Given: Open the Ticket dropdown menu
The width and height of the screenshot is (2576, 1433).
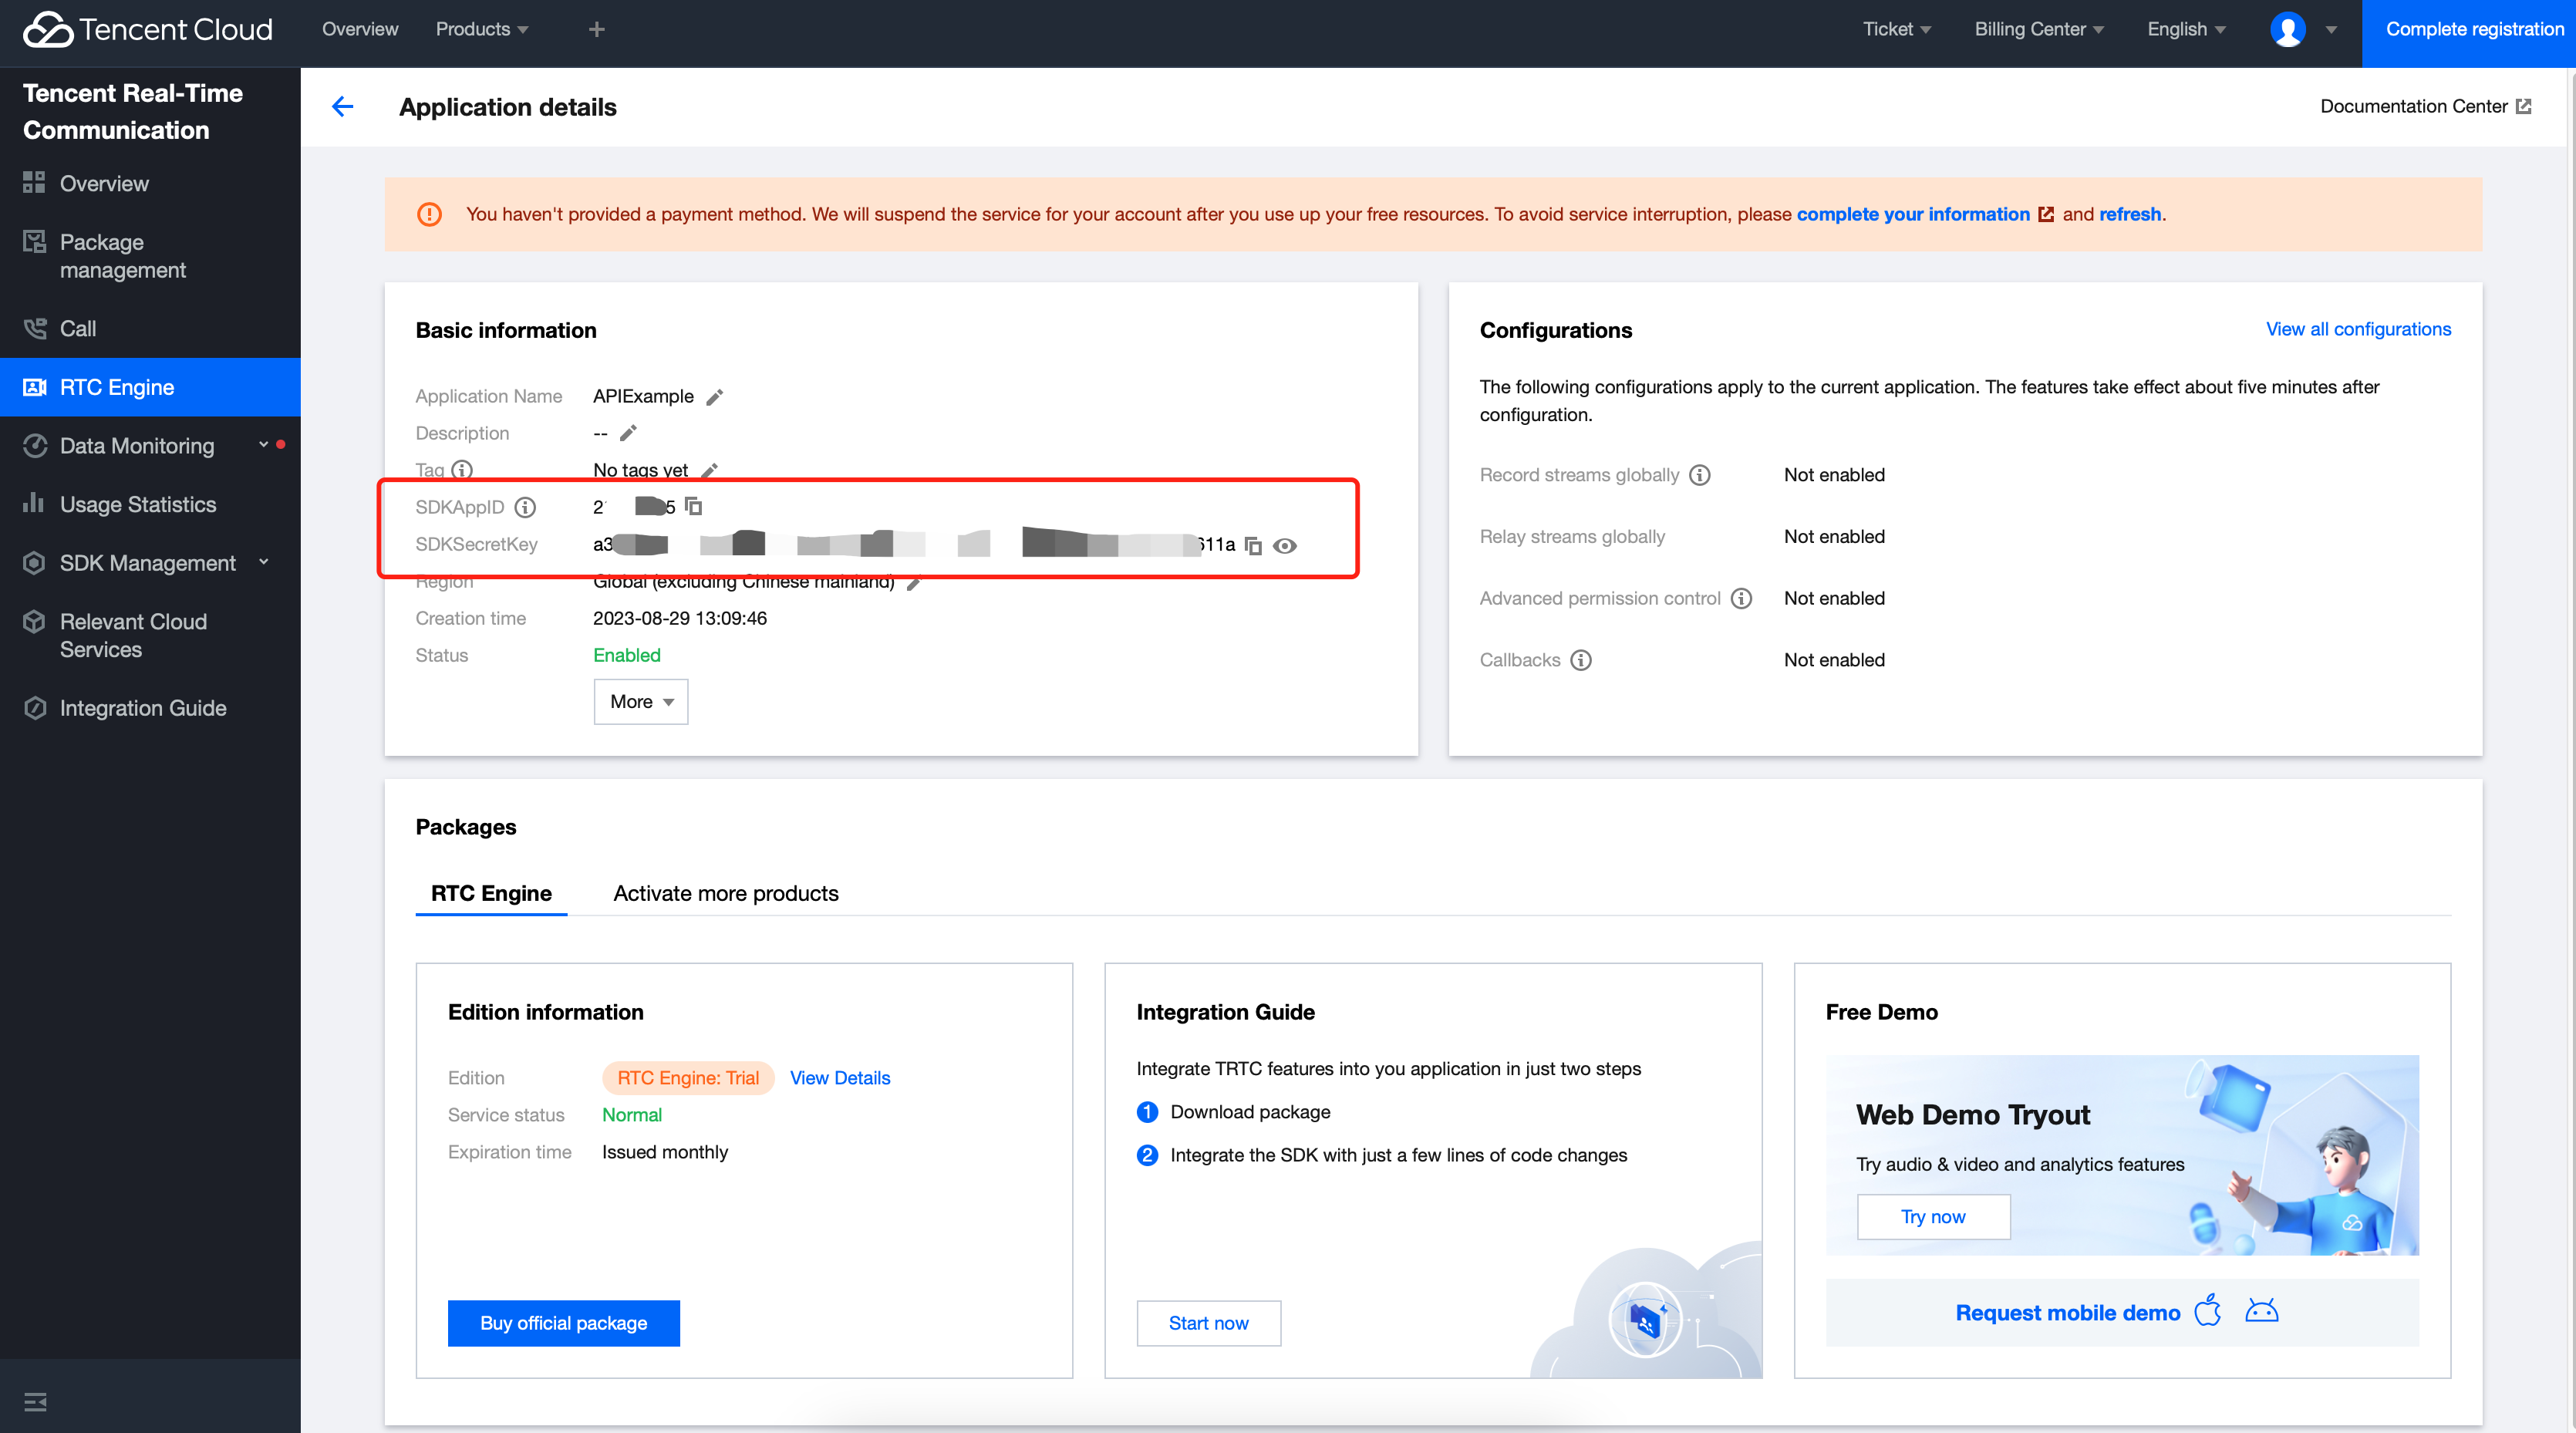Looking at the screenshot, I should 1896,30.
